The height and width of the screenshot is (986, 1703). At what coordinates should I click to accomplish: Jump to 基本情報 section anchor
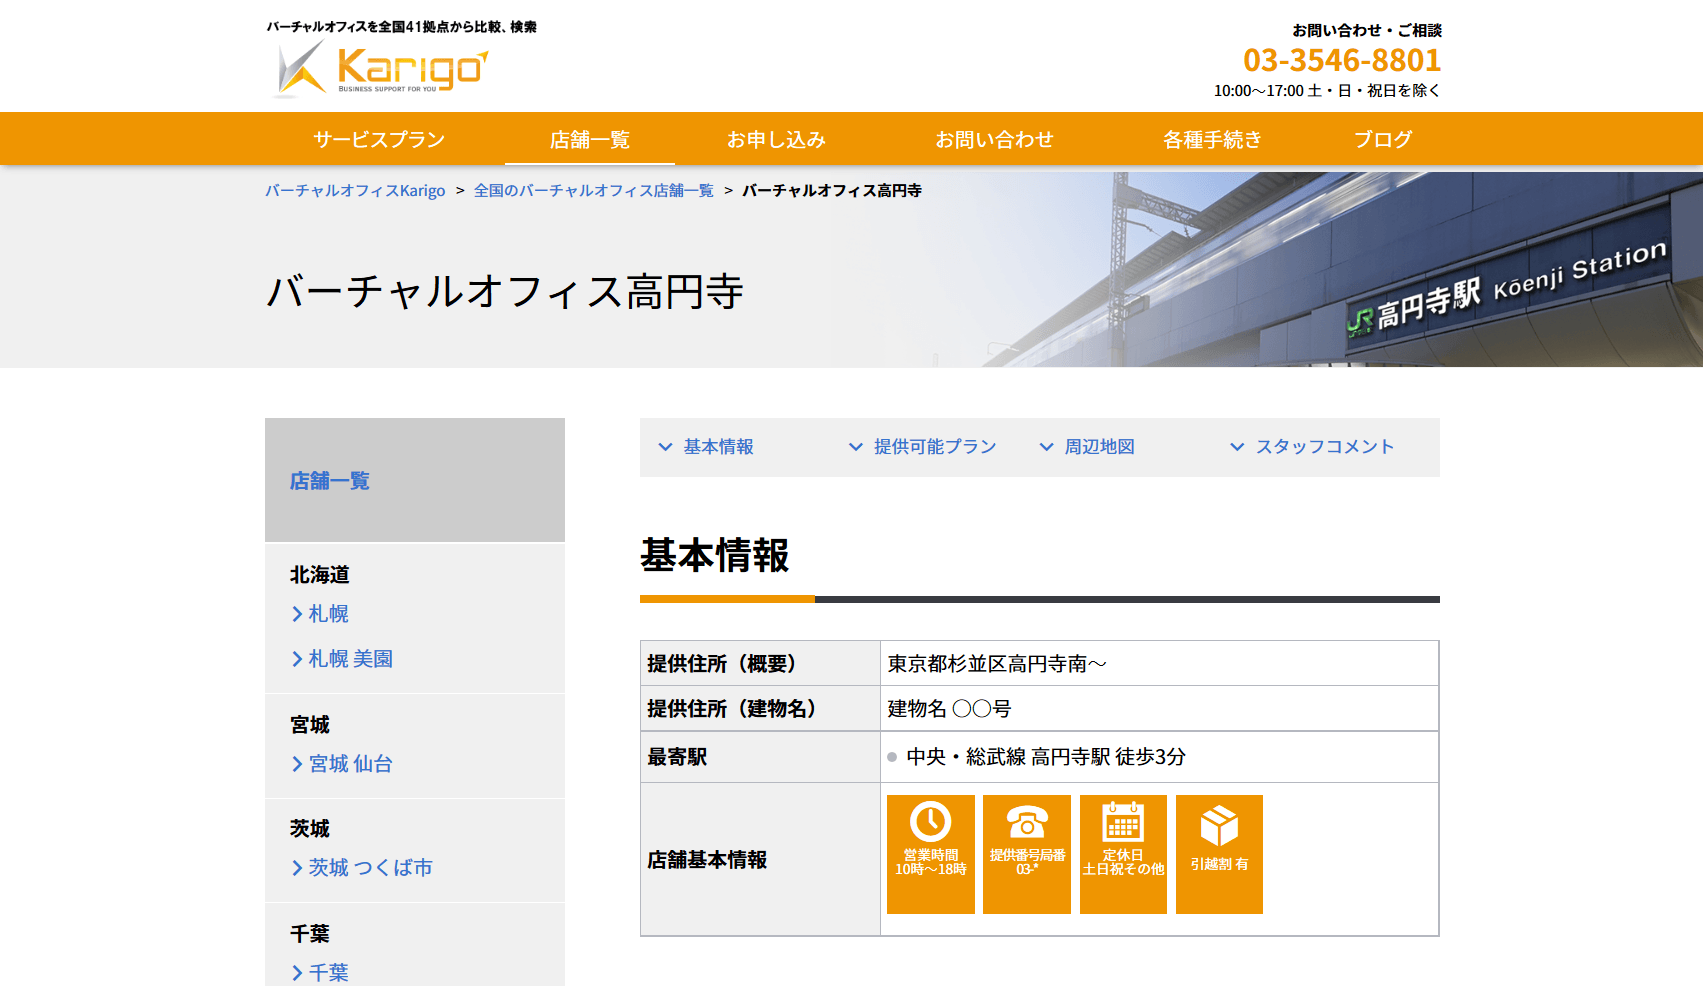click(717, 447)
